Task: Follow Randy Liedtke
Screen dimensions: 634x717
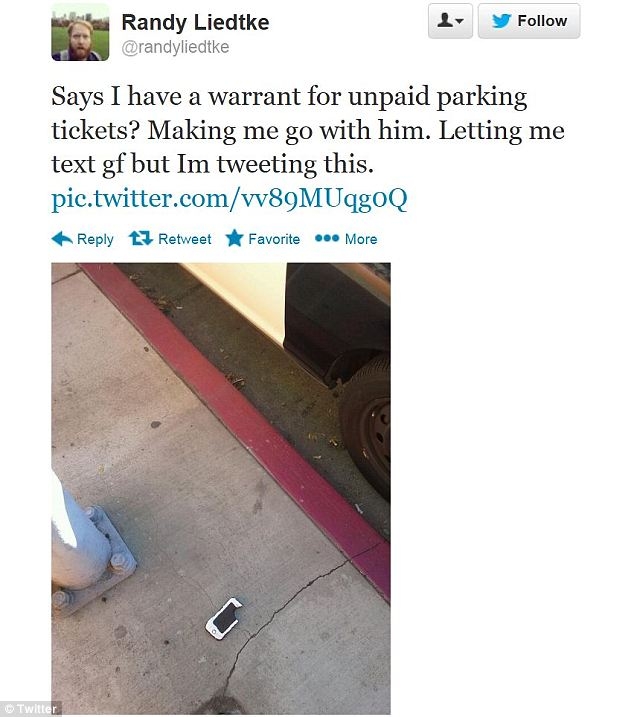Action: coord(529,21)
